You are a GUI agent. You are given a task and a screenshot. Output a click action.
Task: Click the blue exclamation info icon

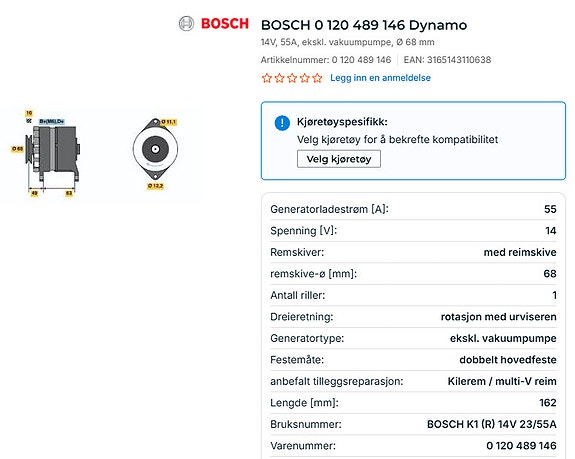click(x=282, y=123)
